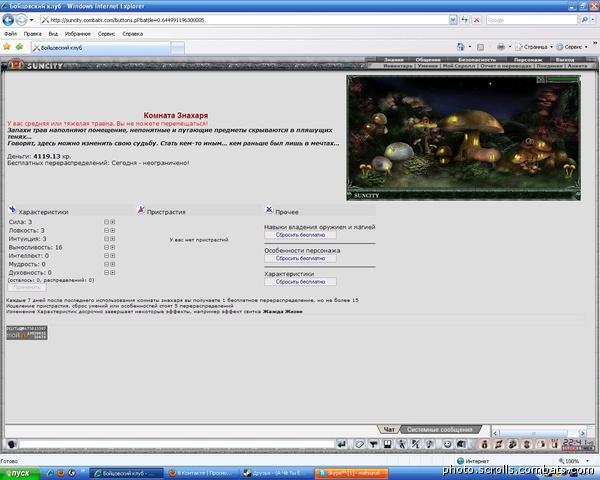The width and height of the screenshot is (600, 480).
Task: Click the Пристрастия section icon
Action: click(141, 210)
